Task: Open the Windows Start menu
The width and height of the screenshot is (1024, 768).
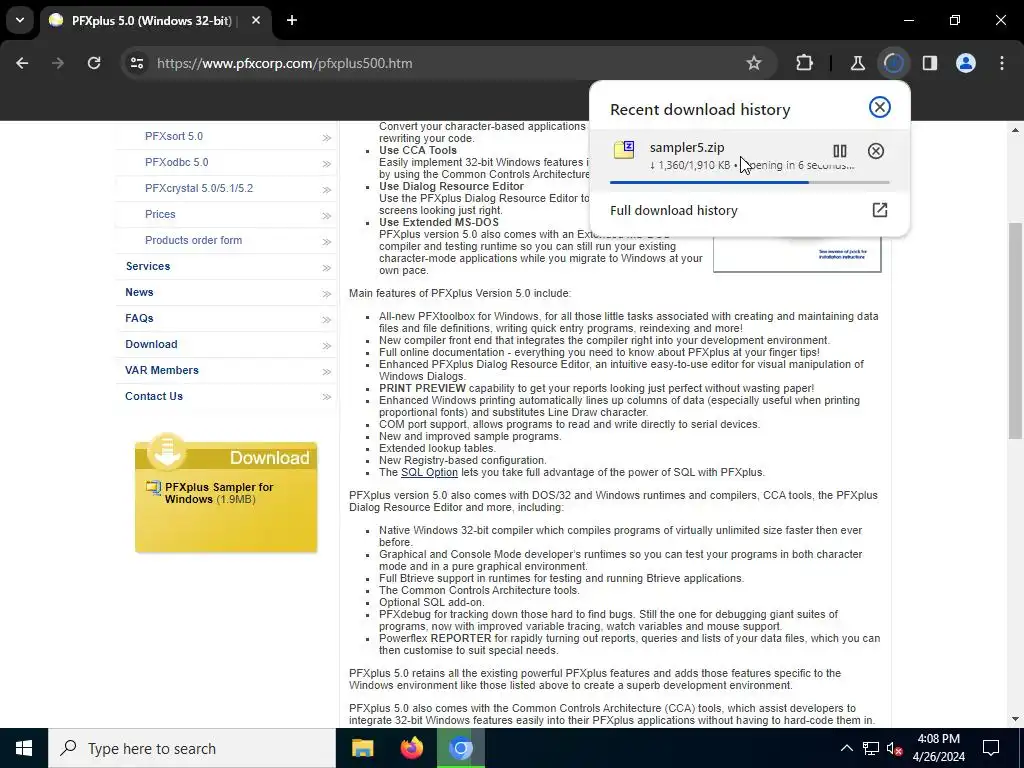Action: 24,748
